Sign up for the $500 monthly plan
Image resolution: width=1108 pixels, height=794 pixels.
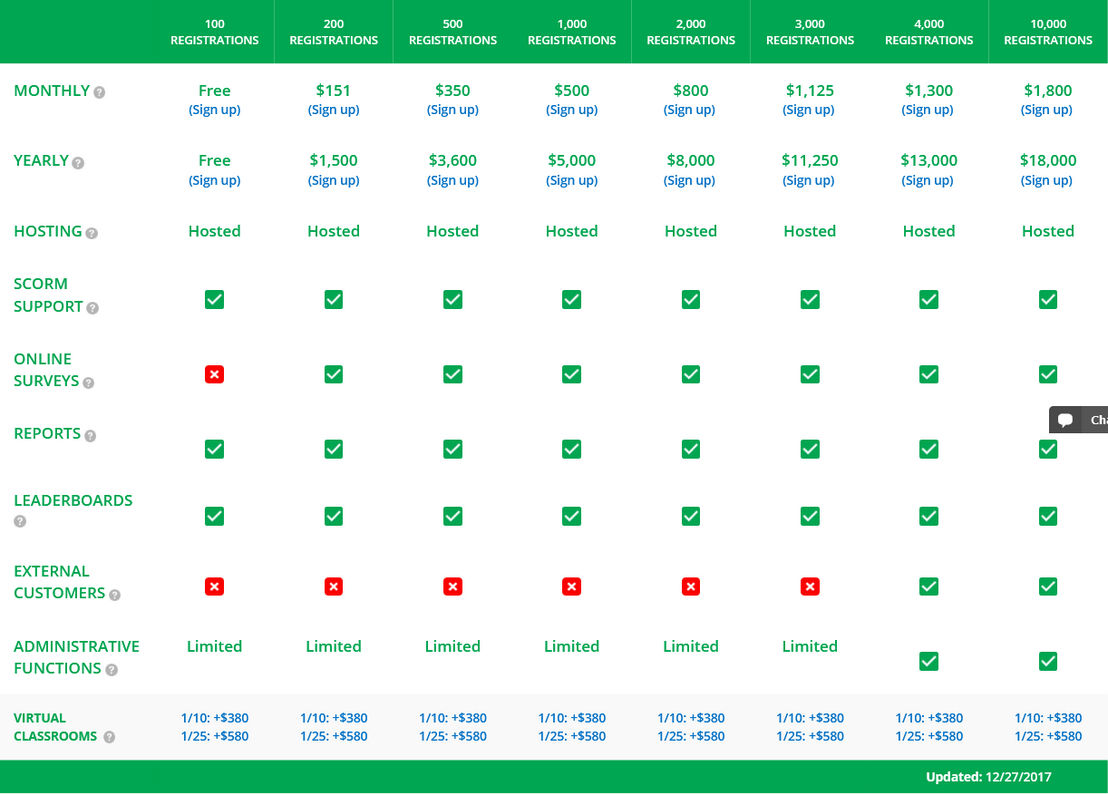(572, 109)
